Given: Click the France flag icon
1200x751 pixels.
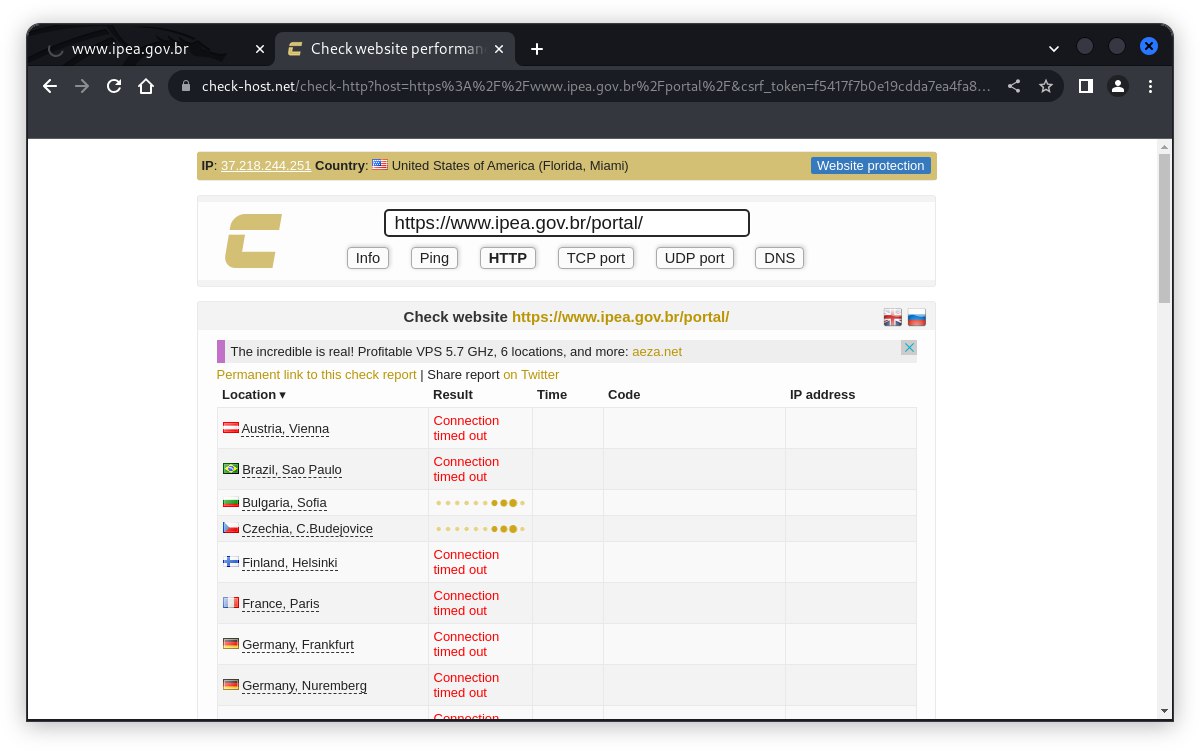Looking at the screenshot, I should pos(231,603).
